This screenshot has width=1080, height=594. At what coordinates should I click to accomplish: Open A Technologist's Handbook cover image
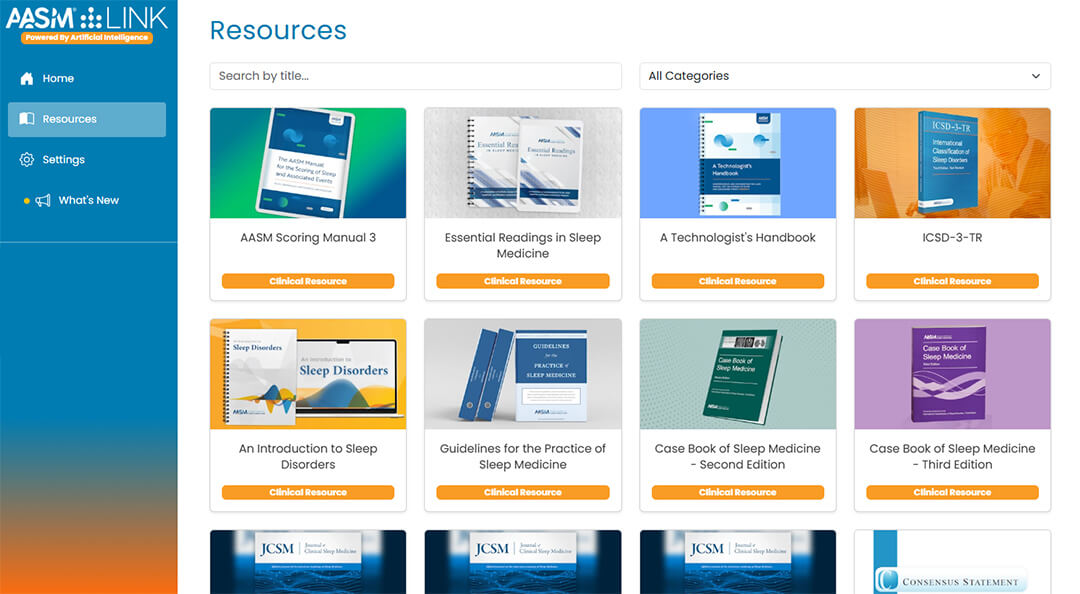738,163
